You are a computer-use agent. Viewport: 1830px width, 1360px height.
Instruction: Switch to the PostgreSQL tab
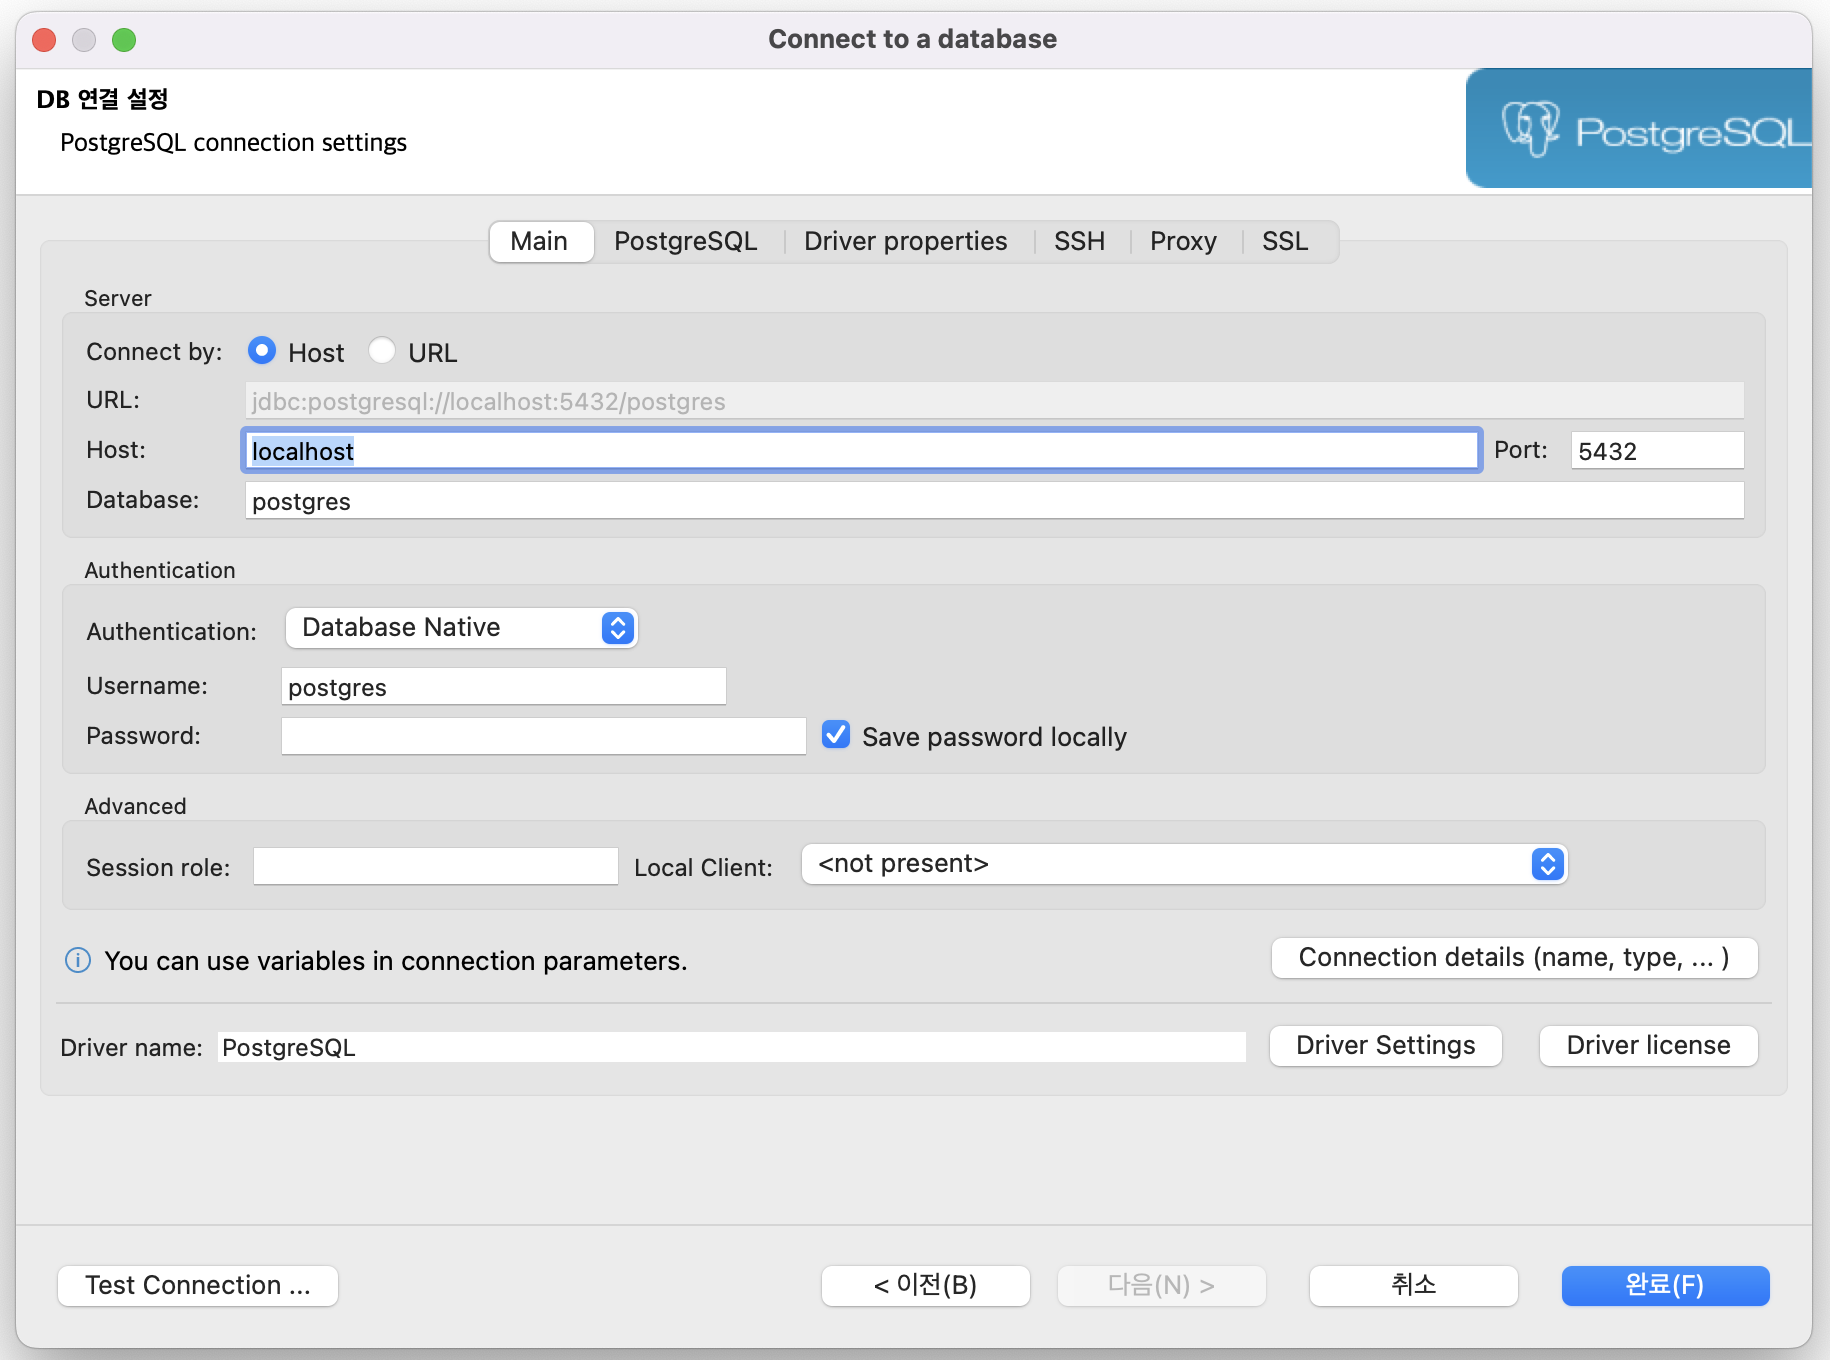click(686, 241)
